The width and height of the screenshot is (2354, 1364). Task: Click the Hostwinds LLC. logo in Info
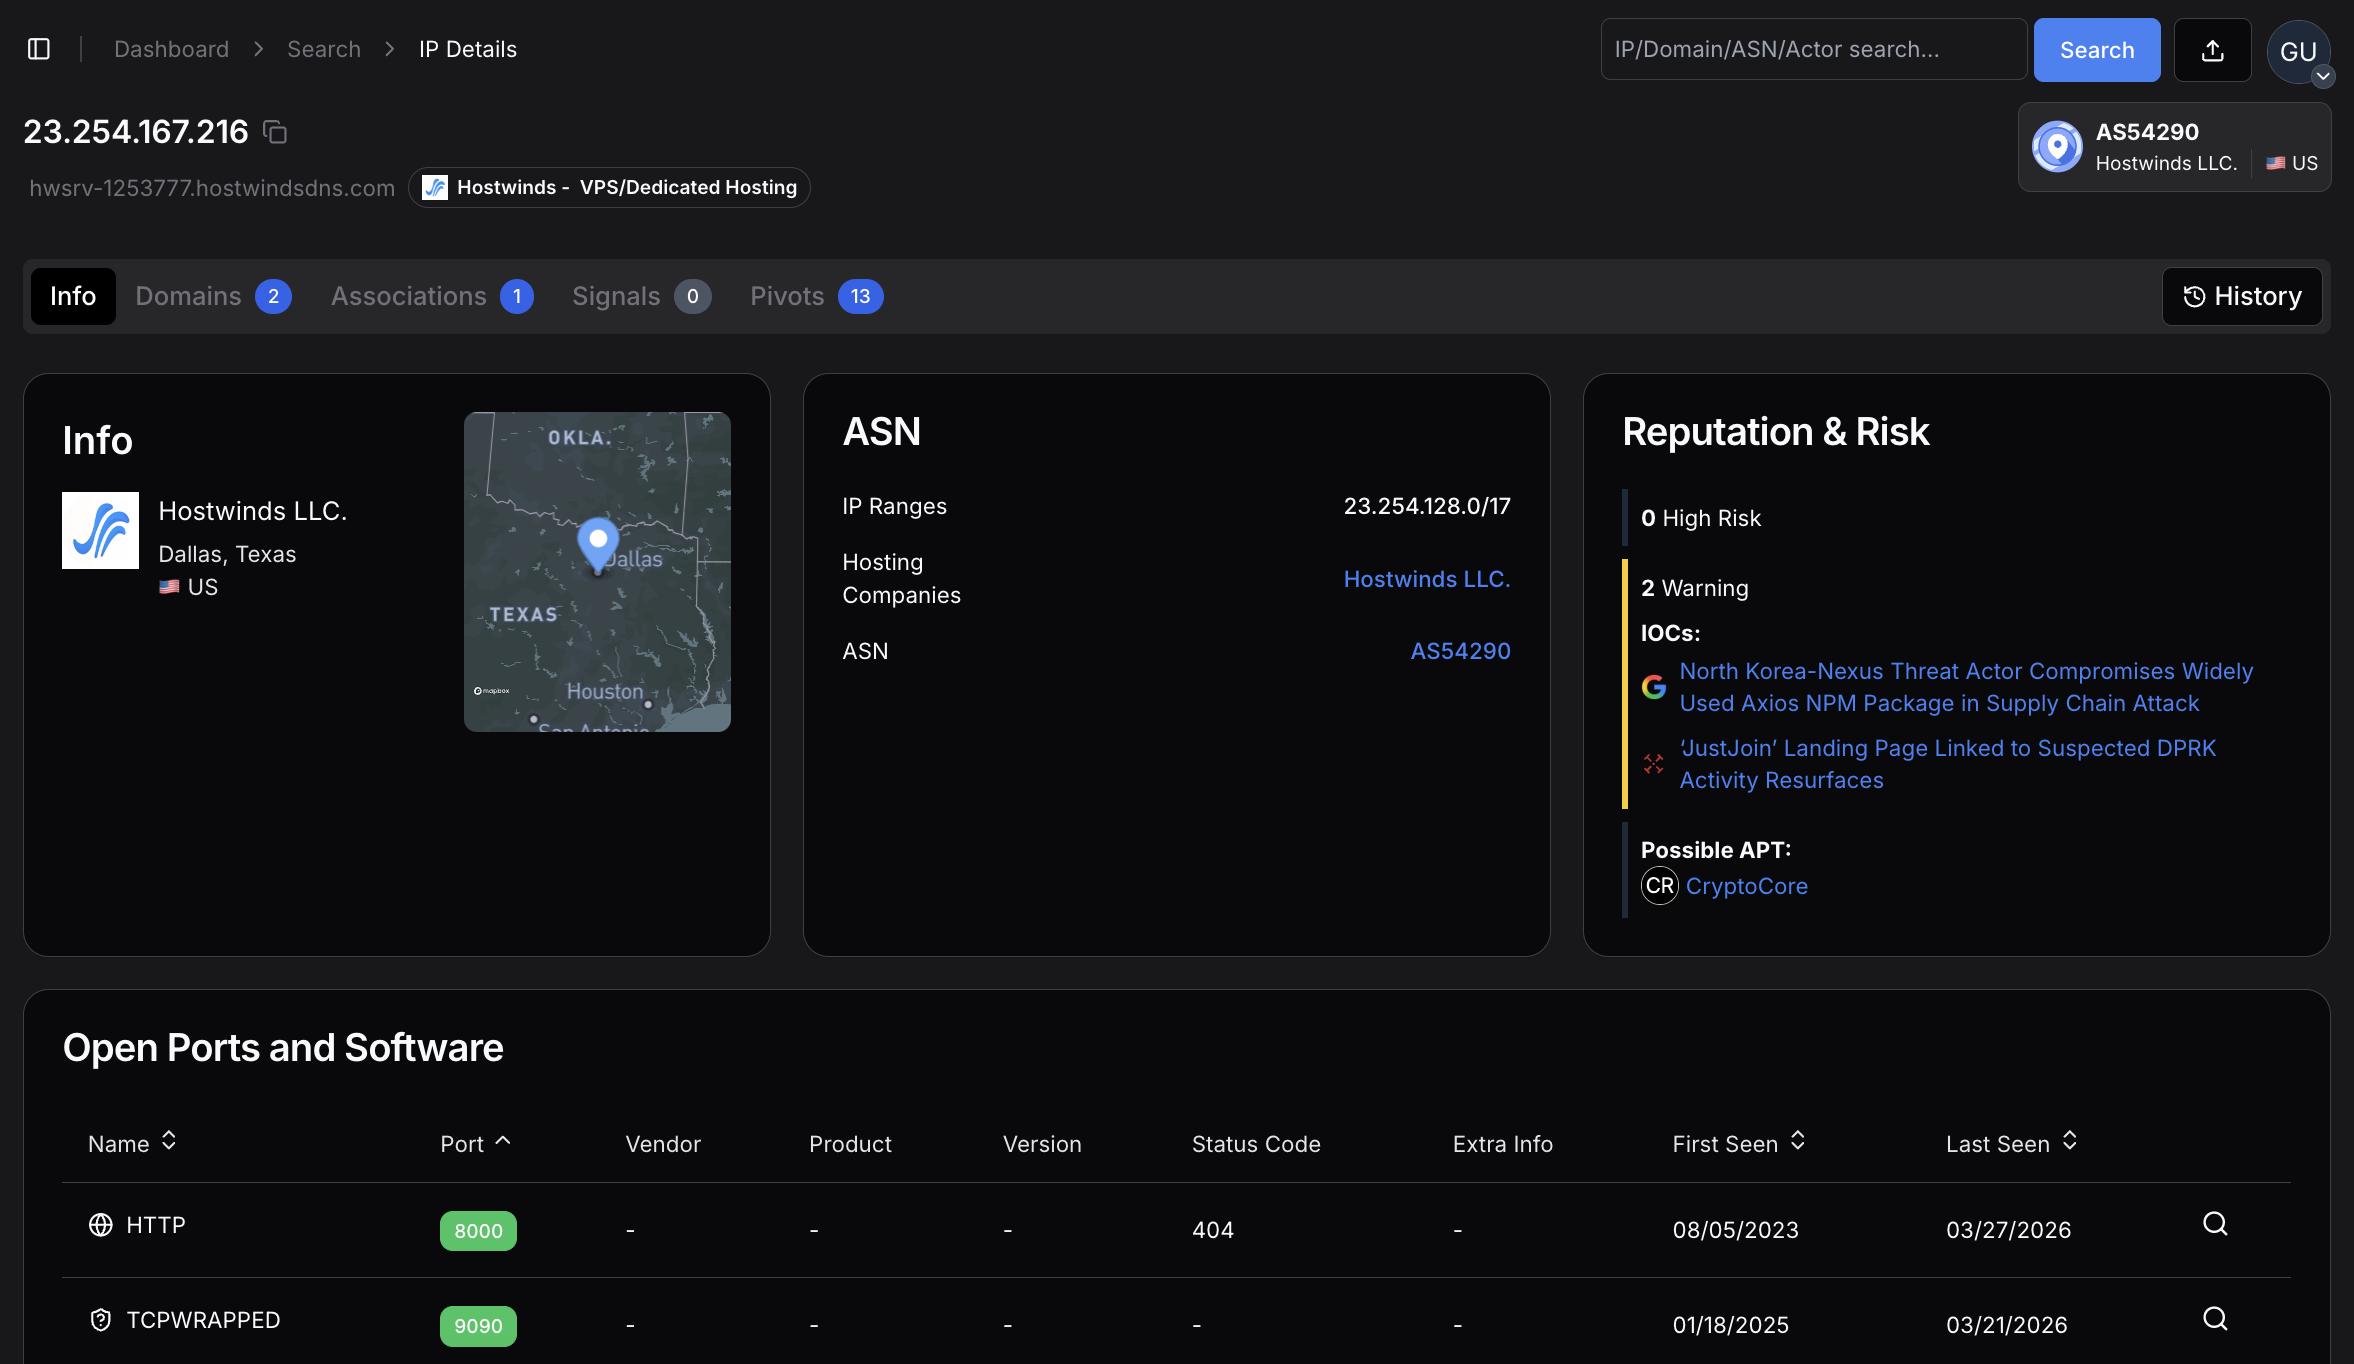click(100, 530)
